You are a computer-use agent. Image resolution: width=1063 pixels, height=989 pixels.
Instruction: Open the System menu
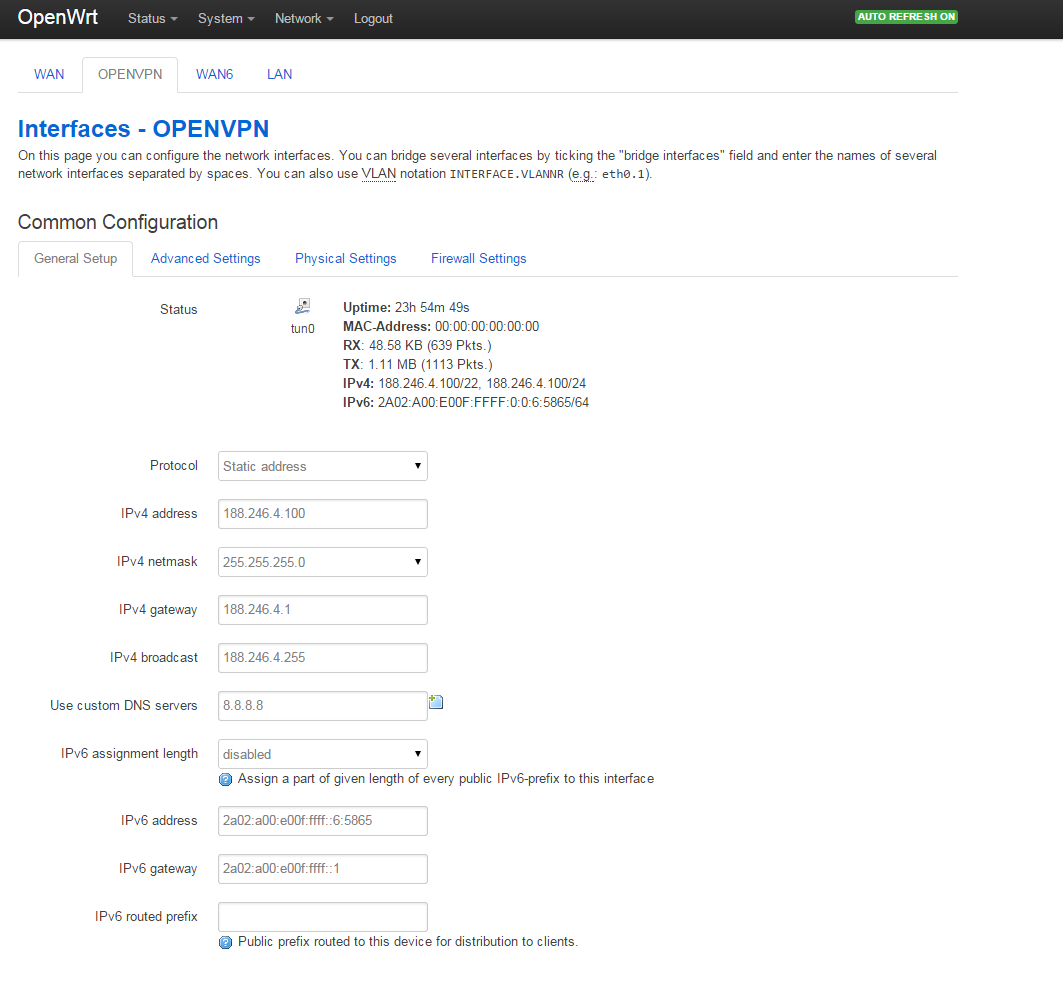[225, 19]
